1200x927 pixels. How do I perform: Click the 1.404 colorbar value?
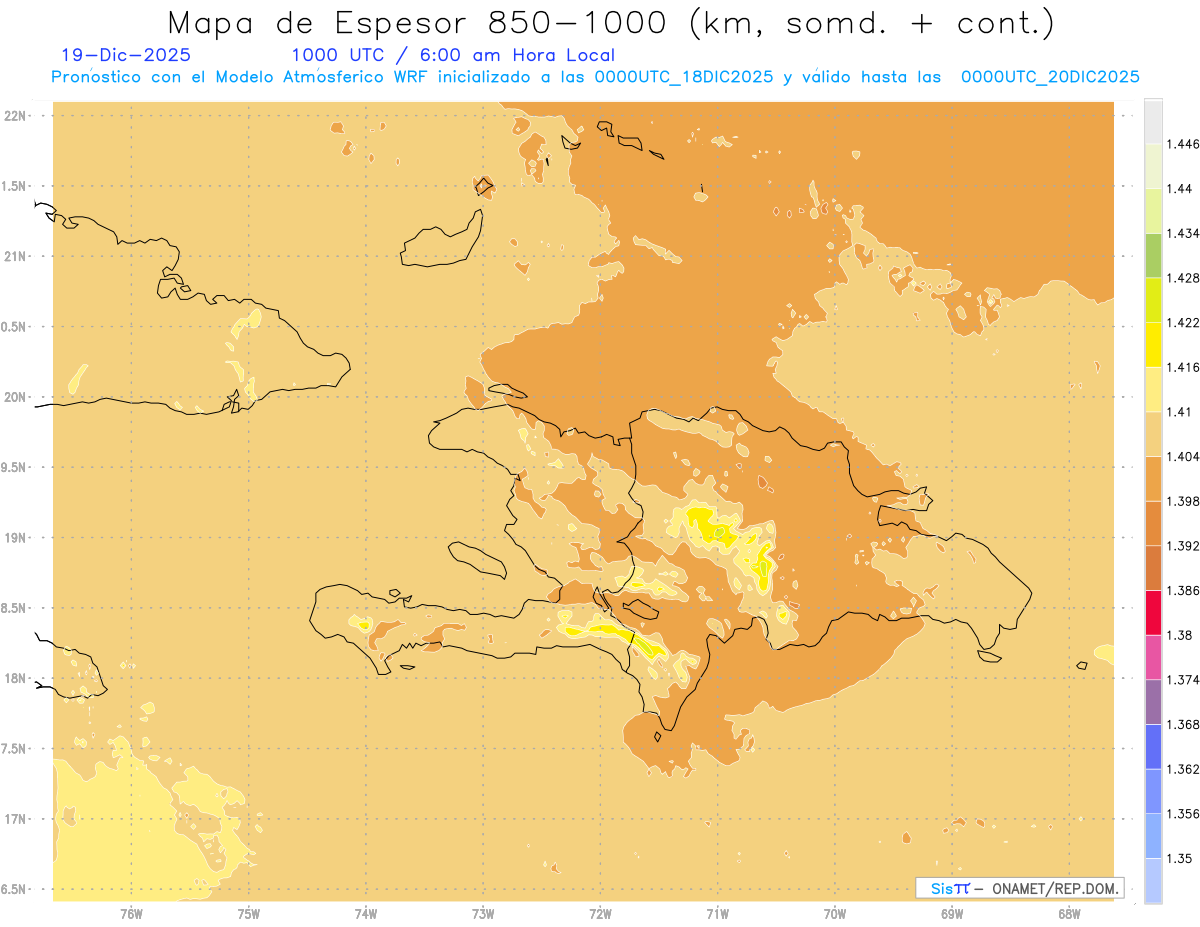click(1184, 457)
